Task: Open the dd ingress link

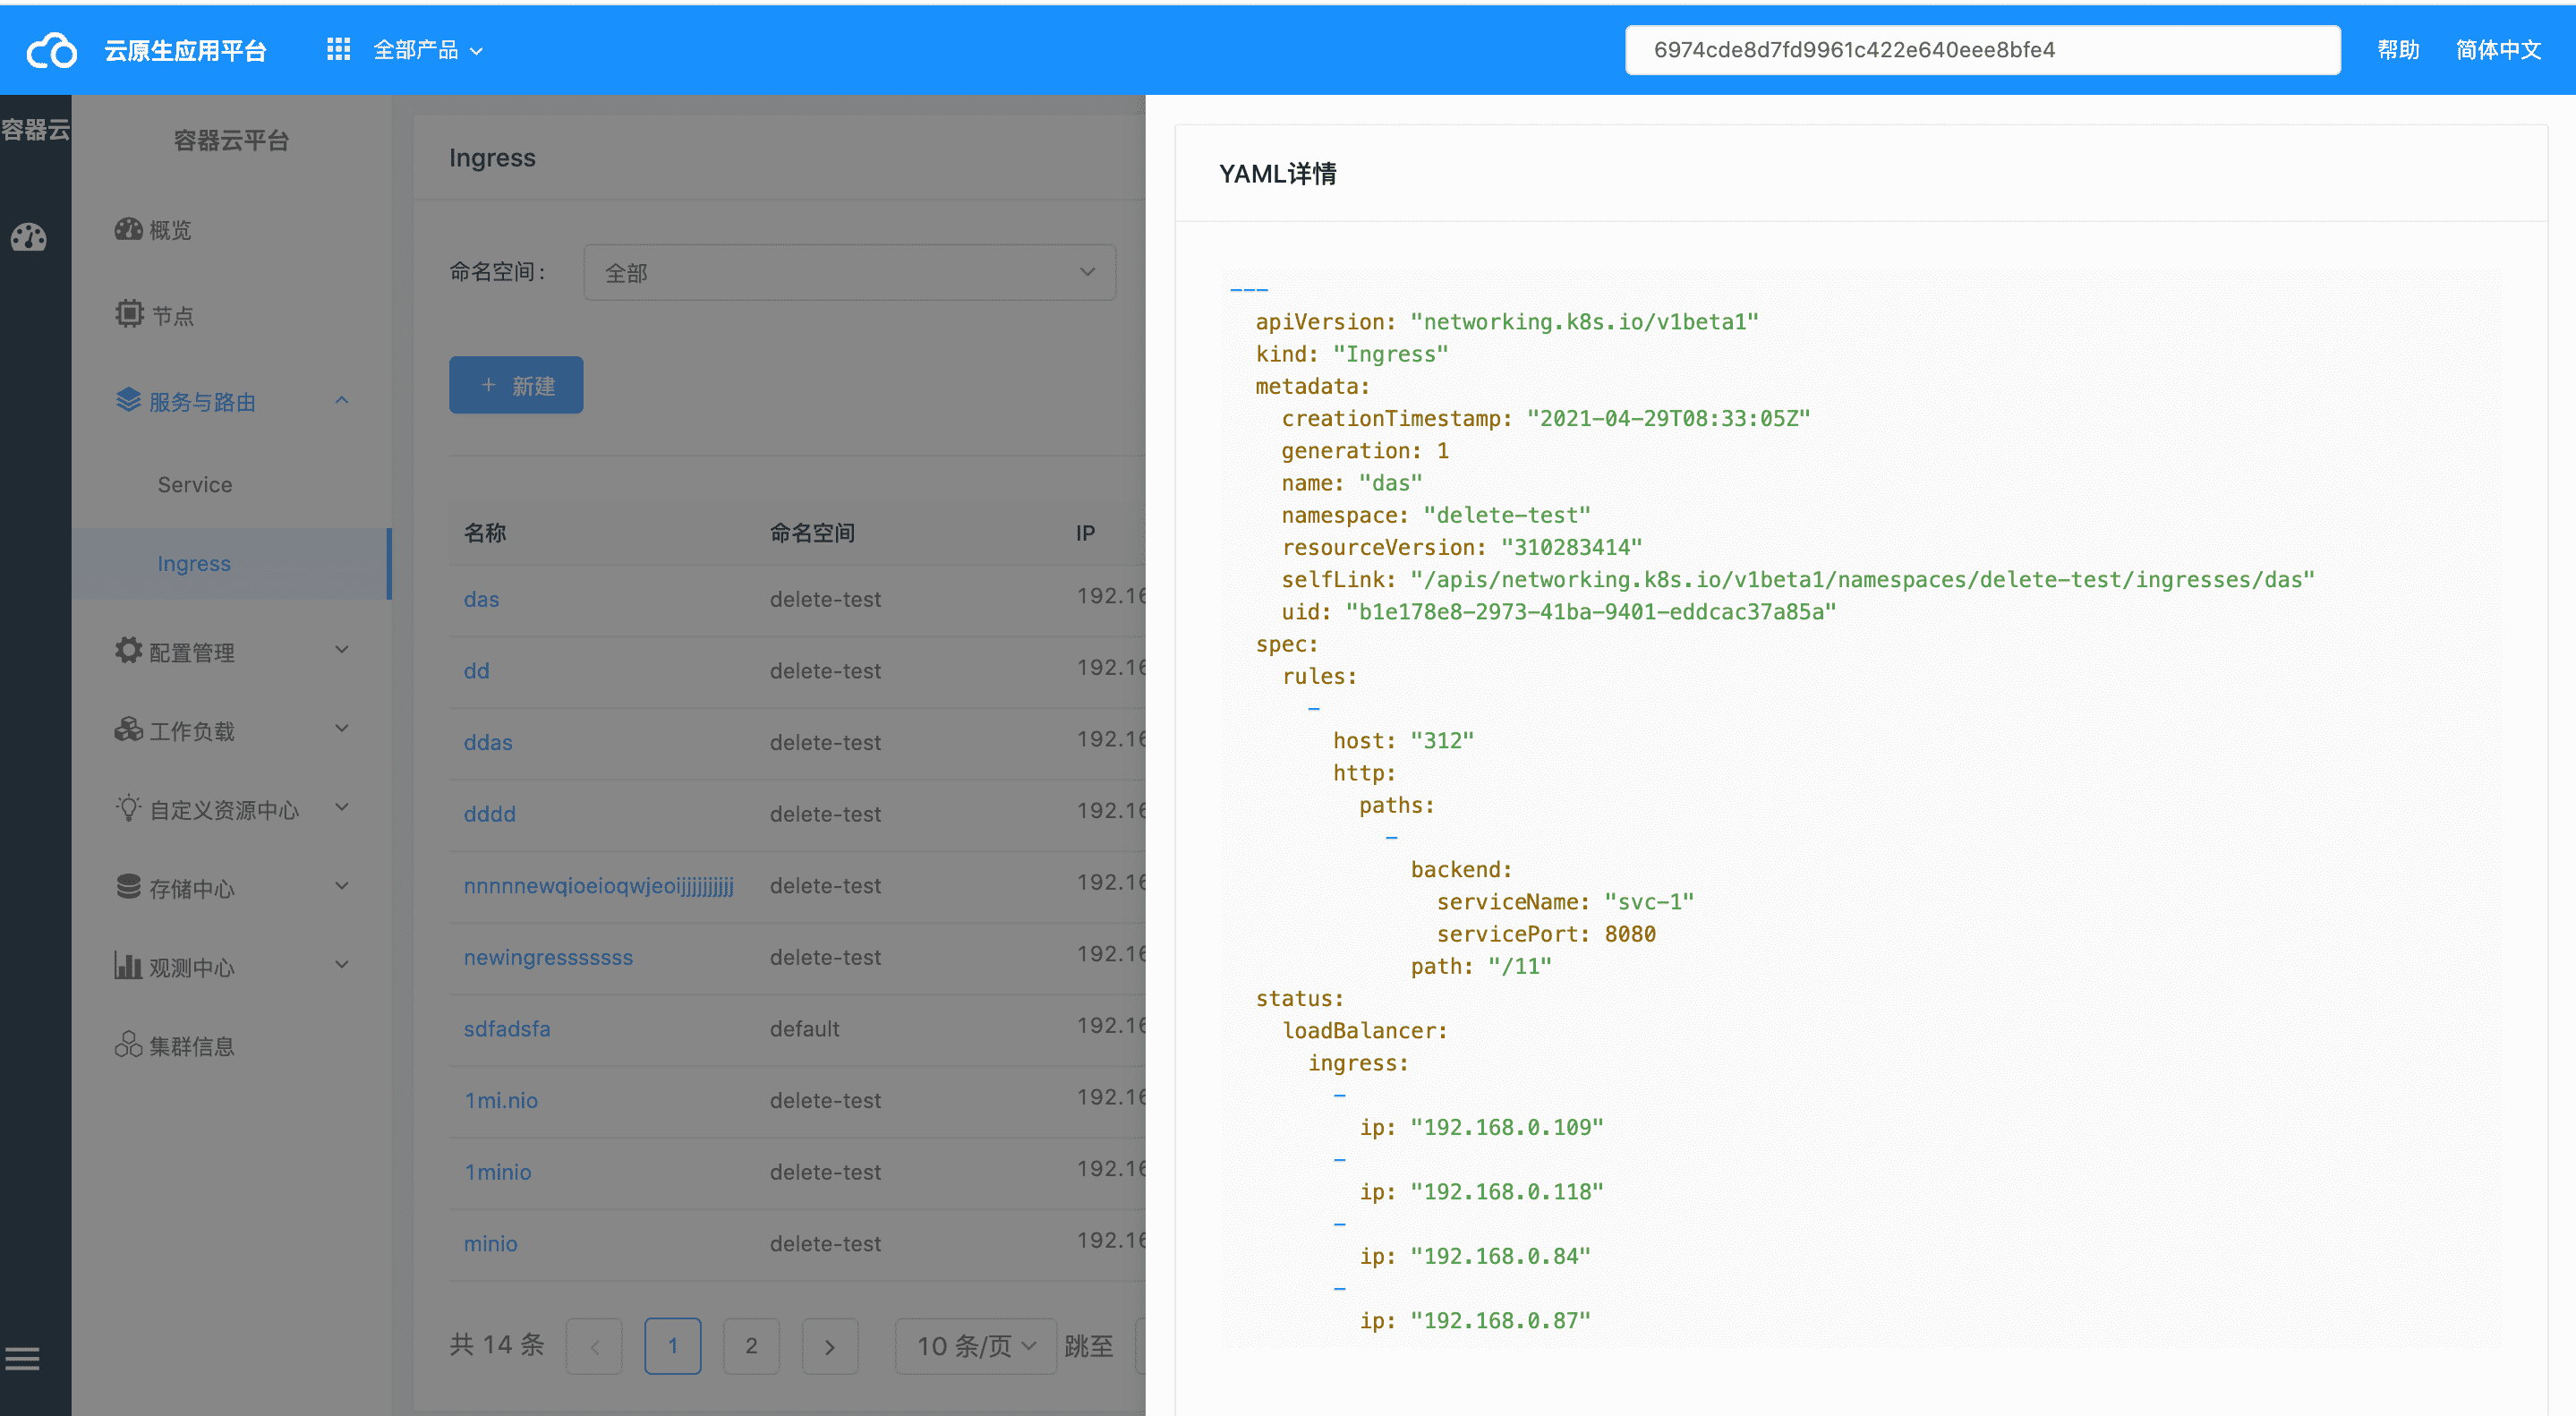Action: coord(476,671)
